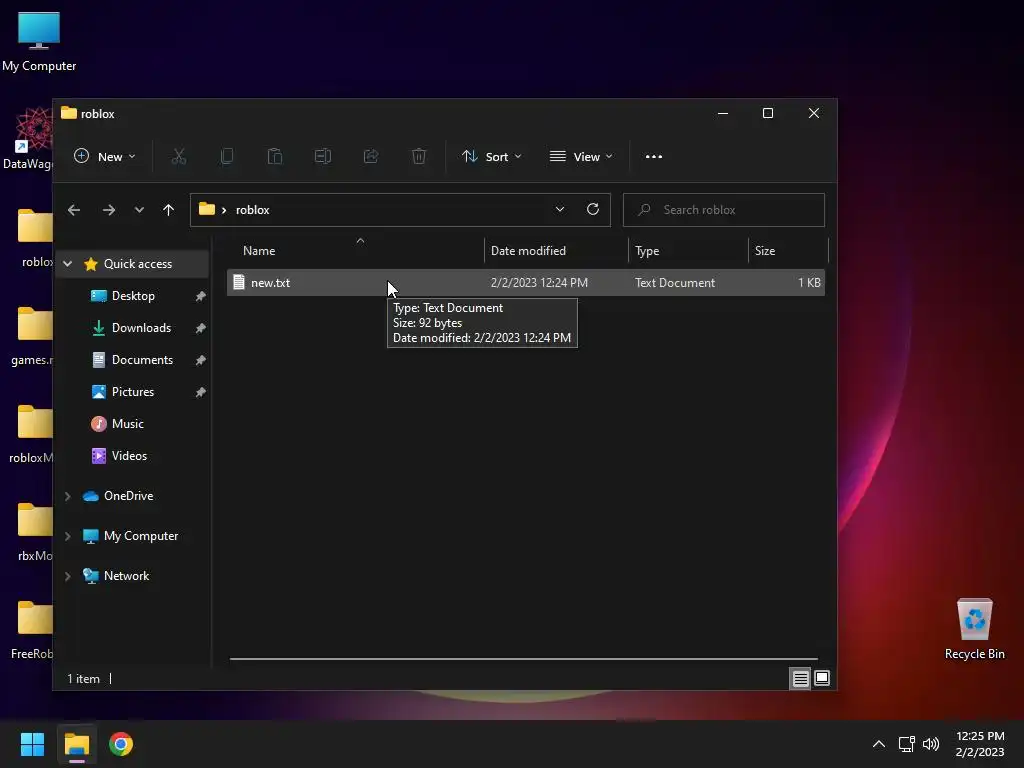Select the new.txt file
This screenshot has width=1024, height=768.
(526, 283)
